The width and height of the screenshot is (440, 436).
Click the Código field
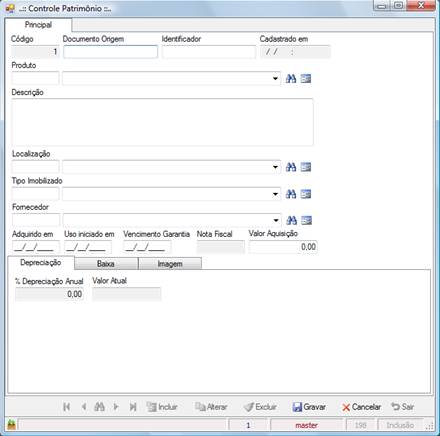(x=35, y=52)
